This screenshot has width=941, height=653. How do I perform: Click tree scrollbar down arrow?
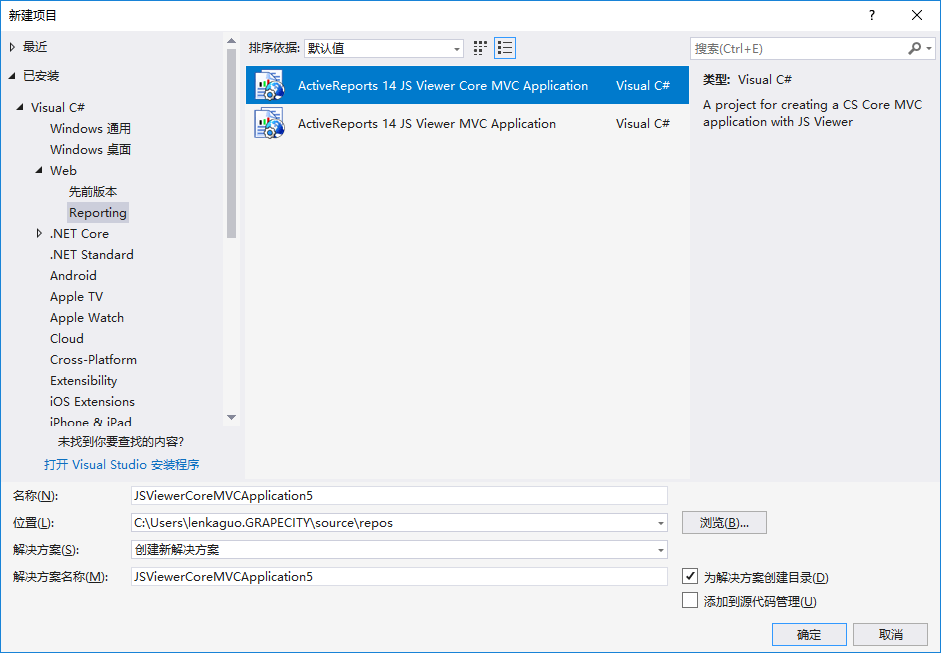231,417
